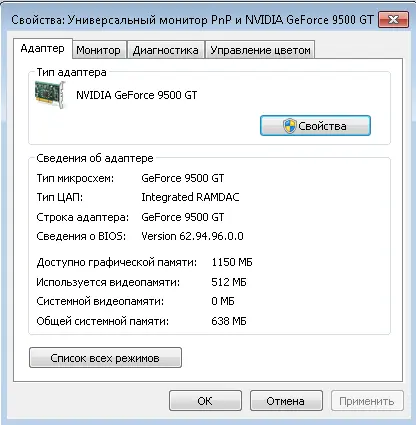Close the properties window with the X
This screenshot has height=425, width=416.
coord(393,19)
